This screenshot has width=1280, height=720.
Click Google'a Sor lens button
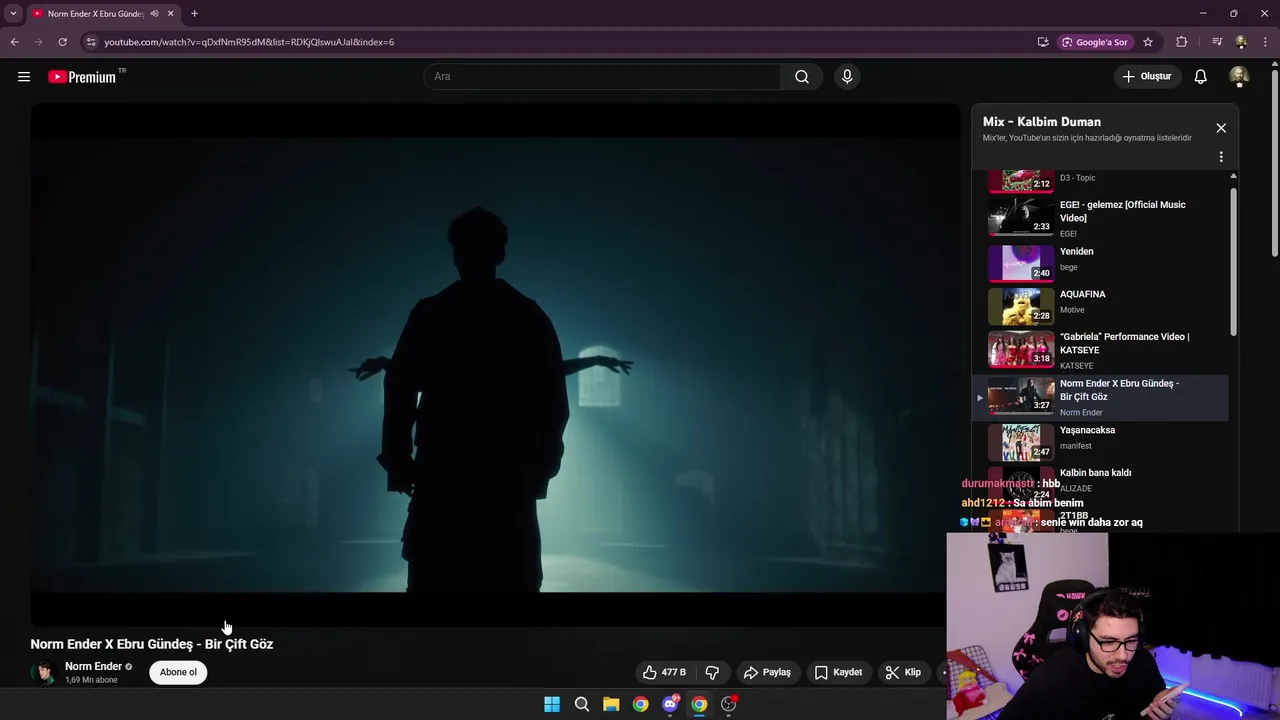pos(1095,42)
